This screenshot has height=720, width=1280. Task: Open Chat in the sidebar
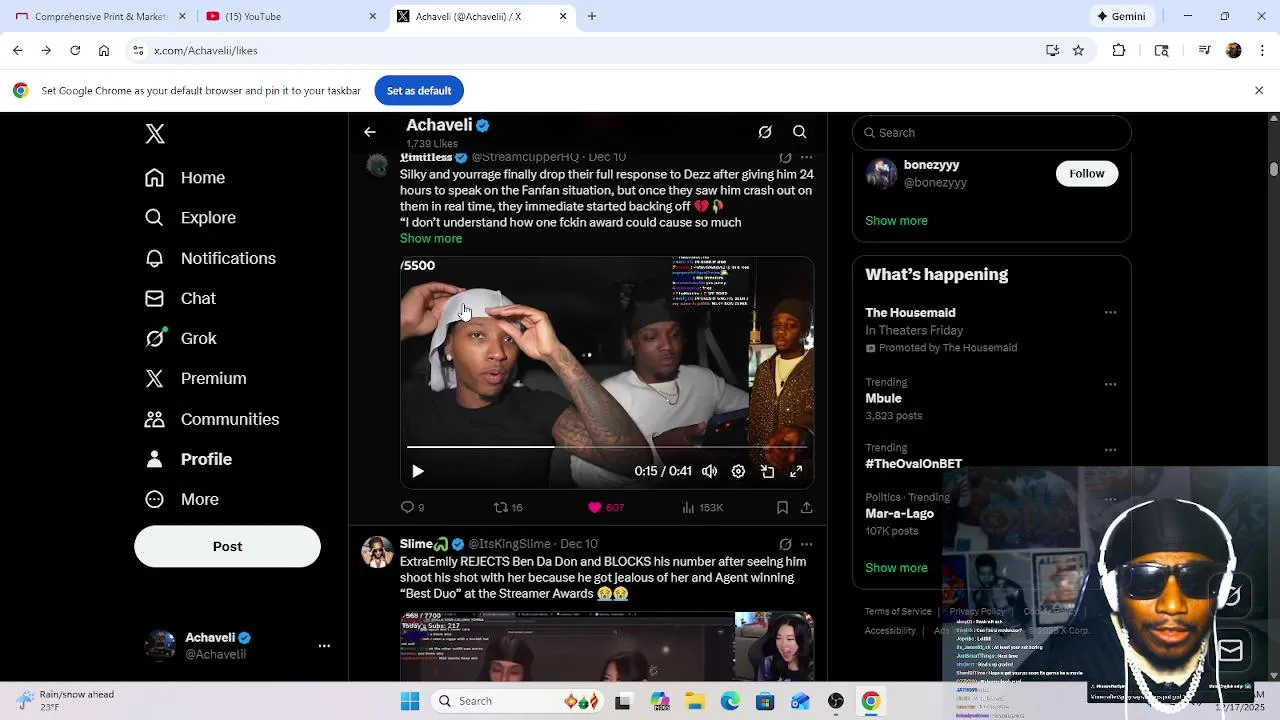click(x=180, y=298)
